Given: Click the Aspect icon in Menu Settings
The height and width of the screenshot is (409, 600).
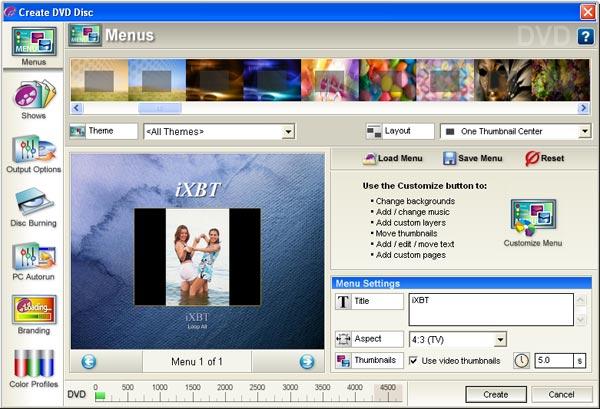Looking at the screenshot, I should pyautogui.click(x=343, y=339).
